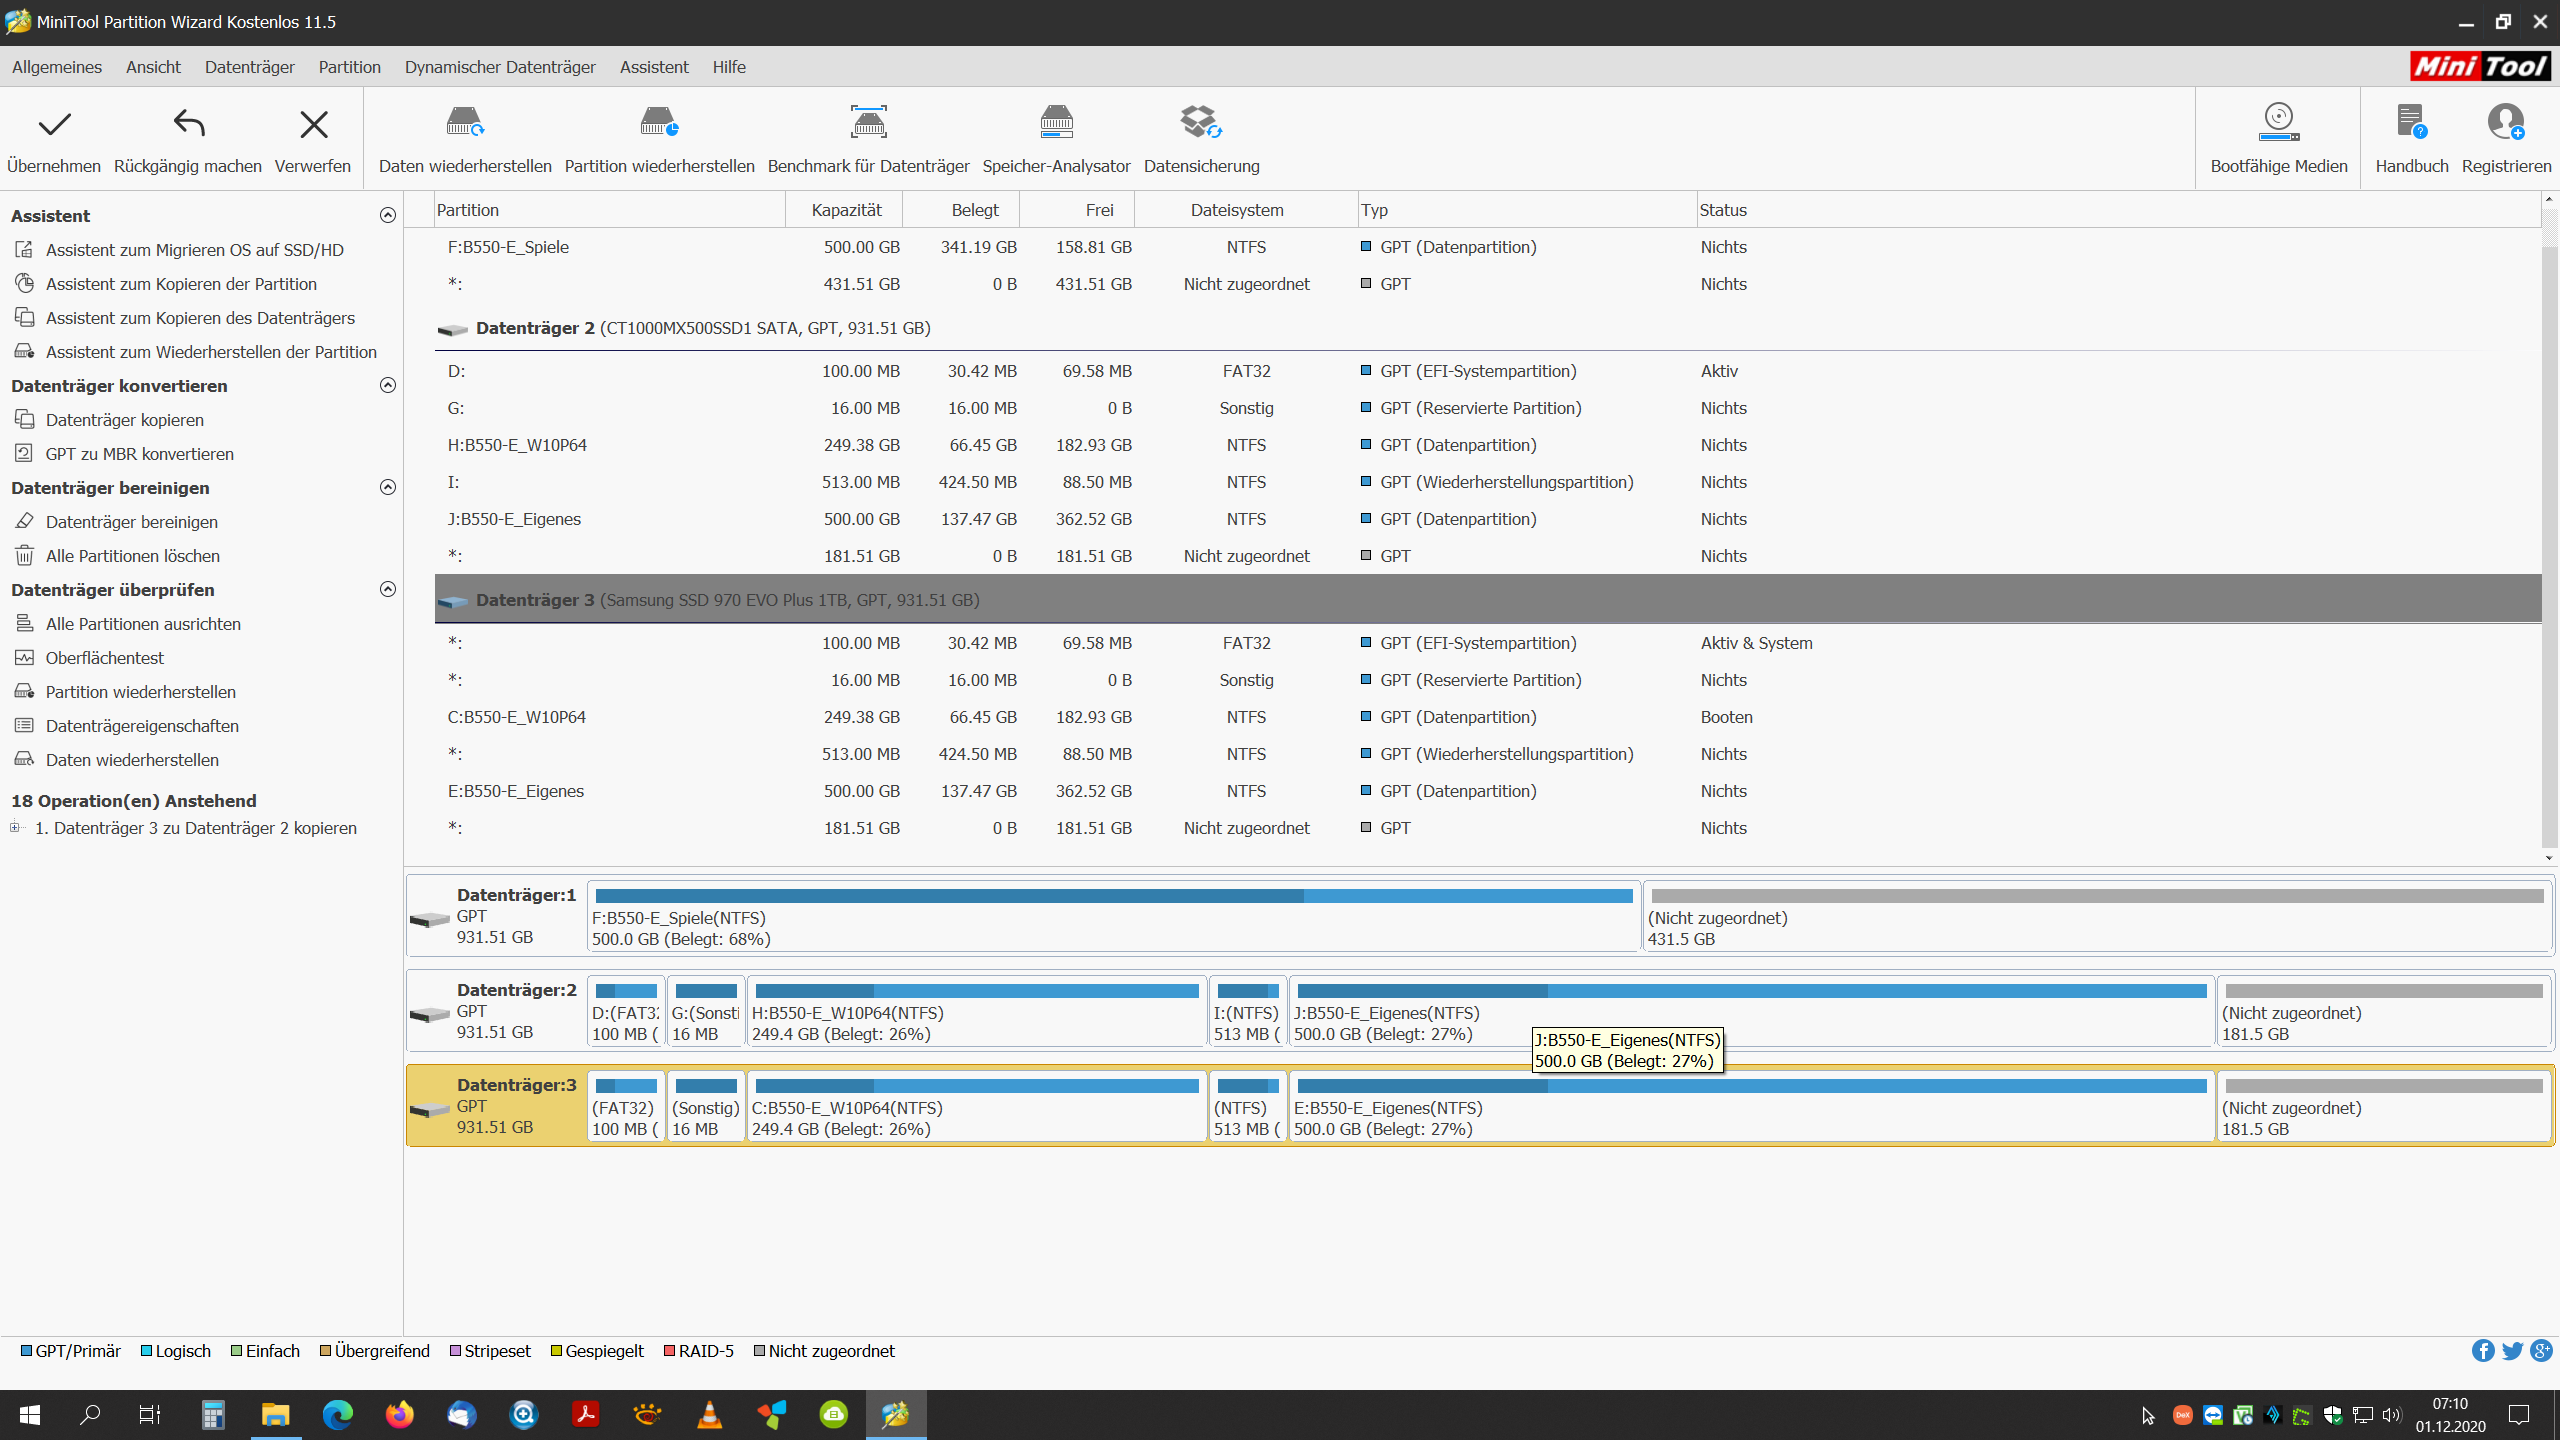This screenshot has width=2560, height=1440.
Task: Expand pending operation Datenträger 3 kopieren
Action: click(15, 828)
